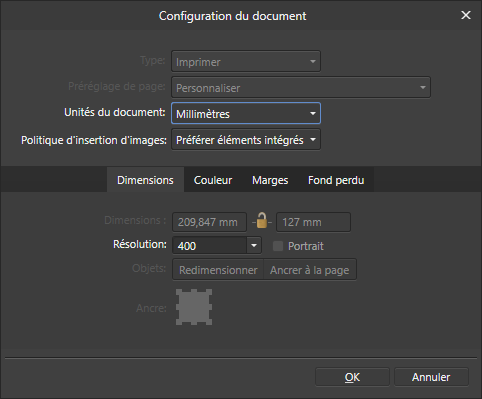Screen dimensions: 482x399
Task: Open Politique d'insertion d'images dropdown
Action: [246, 139]
